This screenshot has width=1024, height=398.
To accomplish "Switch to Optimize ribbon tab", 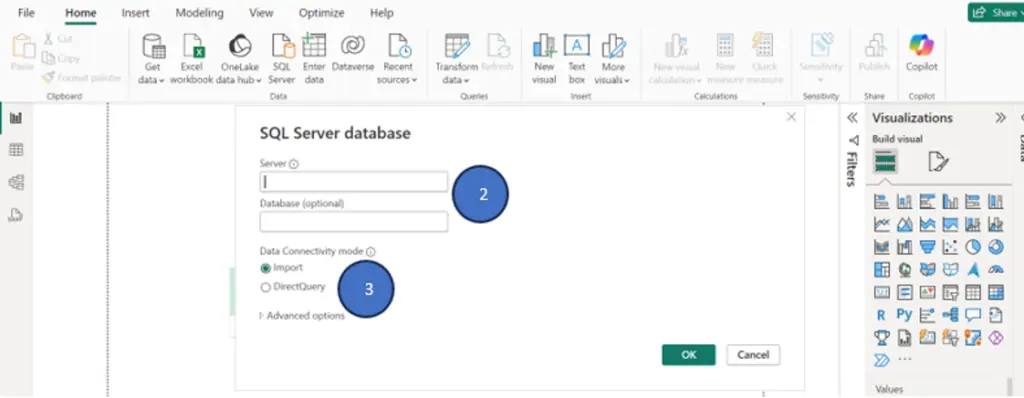I will pos(321,13).
